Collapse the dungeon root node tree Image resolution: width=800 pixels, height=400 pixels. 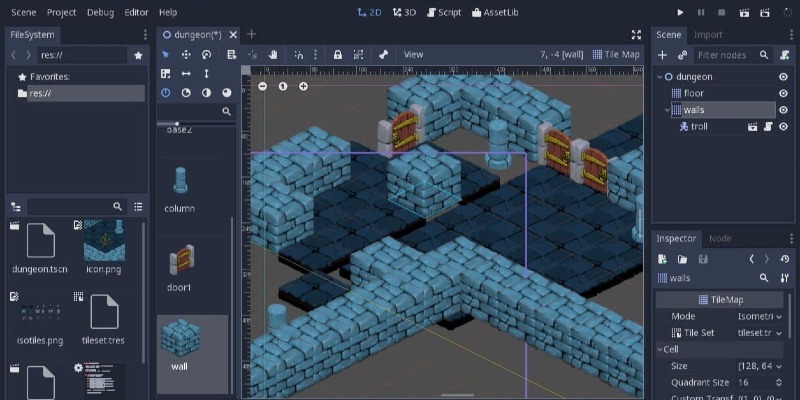(661, 77)
